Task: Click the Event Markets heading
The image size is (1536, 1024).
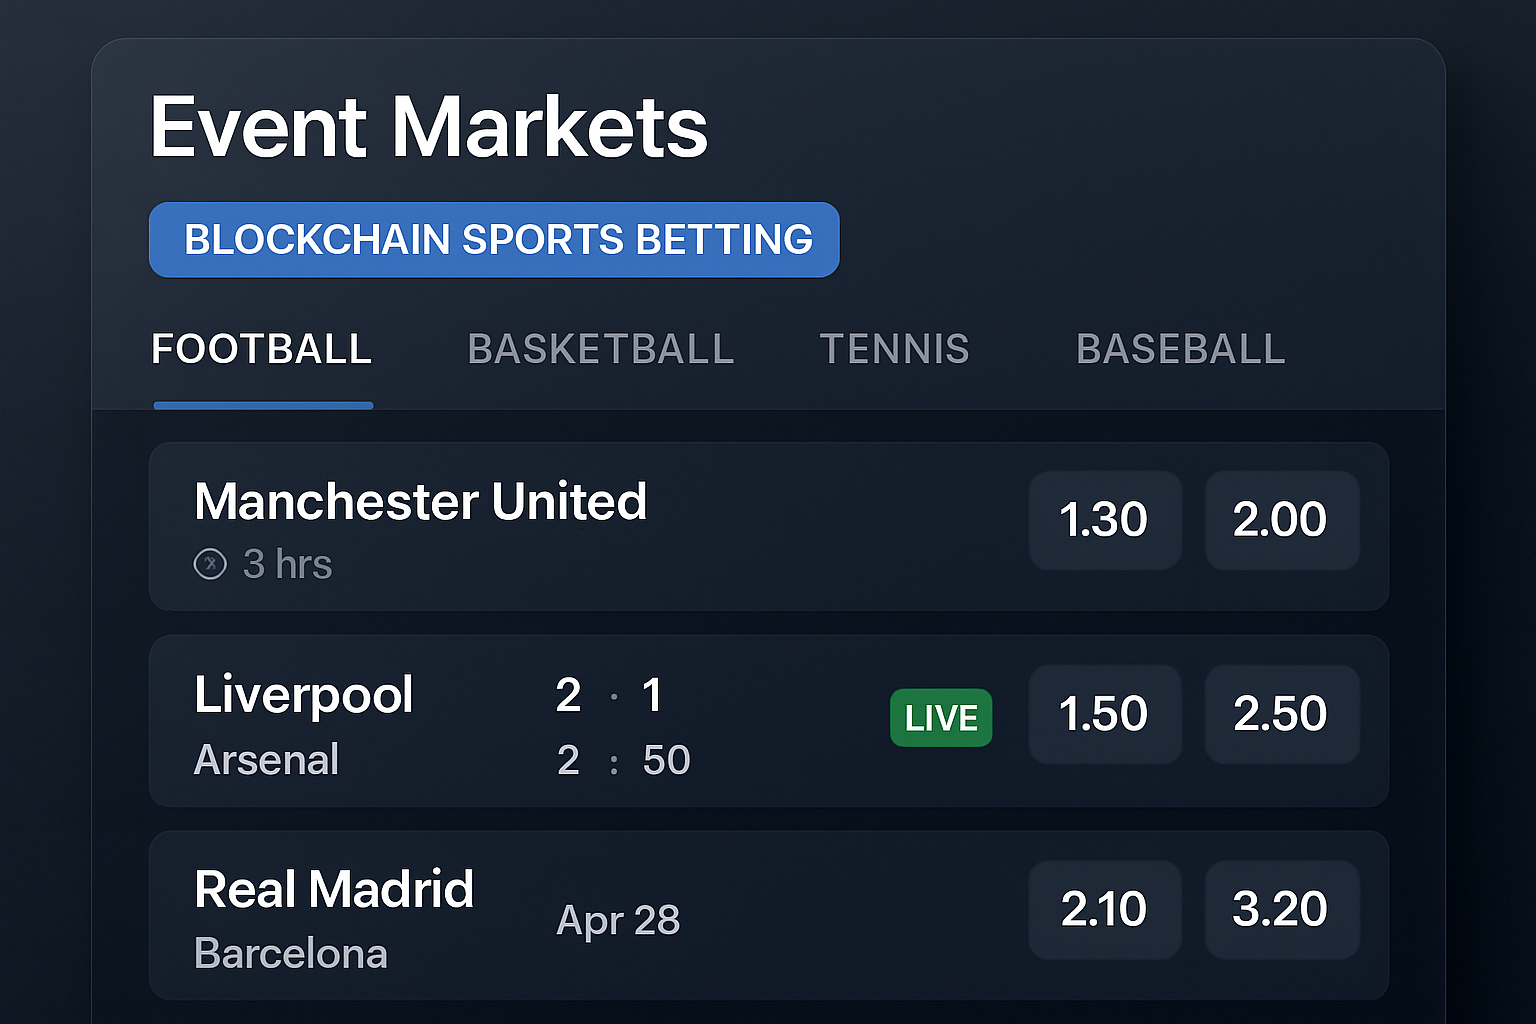Action: 428,124
